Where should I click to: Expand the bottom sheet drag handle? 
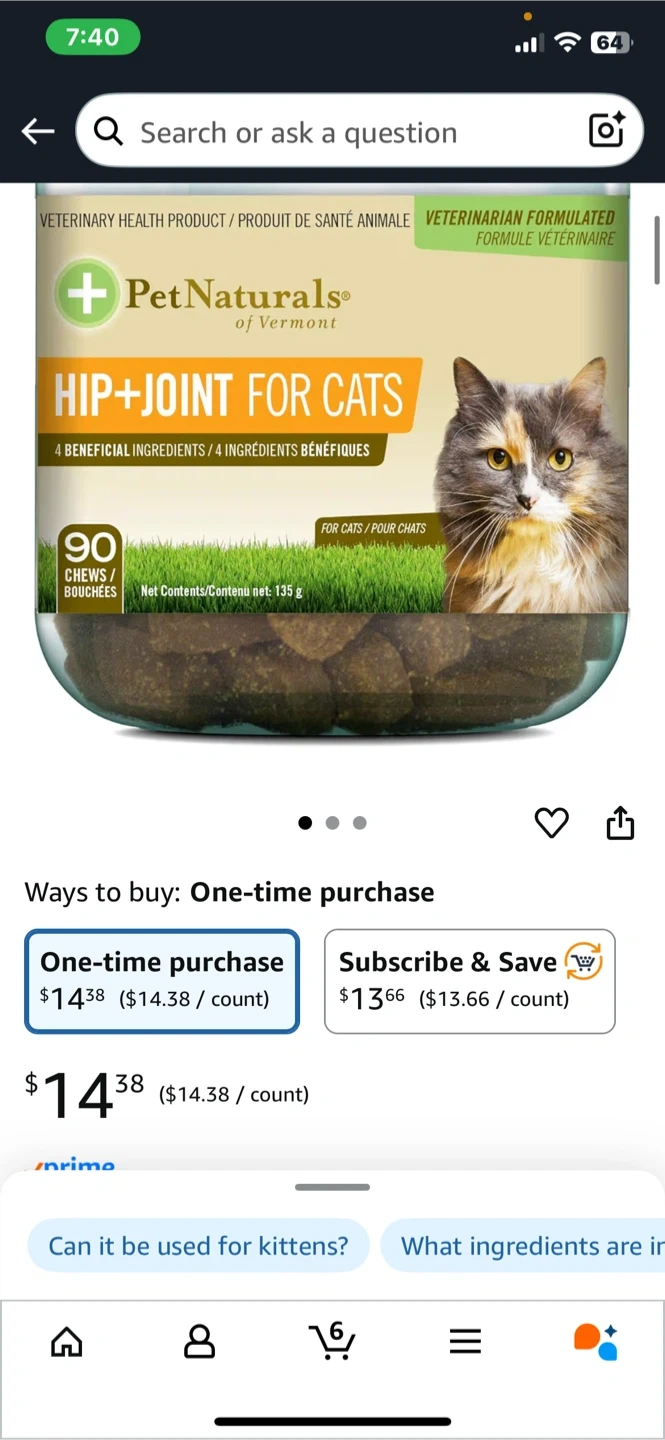click(332, 1187)
